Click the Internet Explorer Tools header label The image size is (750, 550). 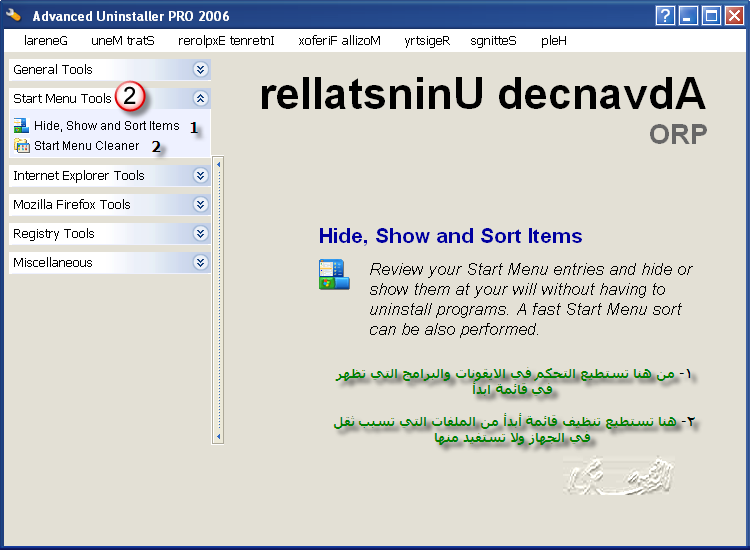pyautogui.click(x=78, y=176)
